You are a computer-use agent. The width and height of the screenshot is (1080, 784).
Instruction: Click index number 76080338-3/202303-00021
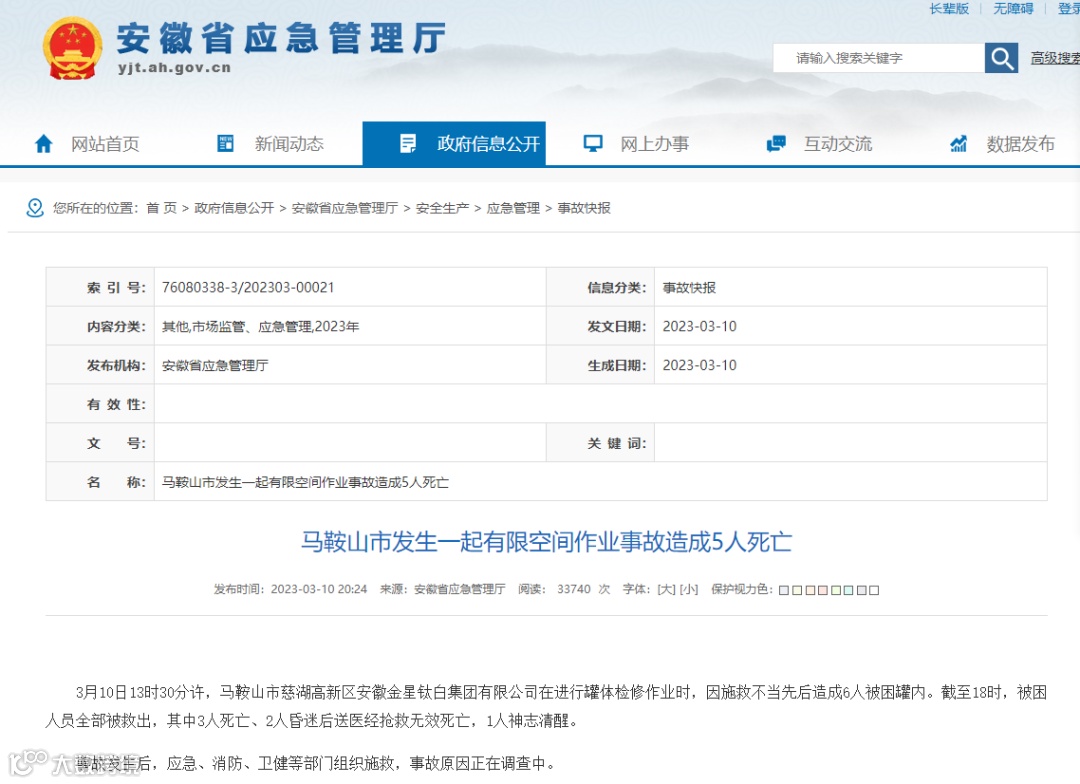pos(248,287)
